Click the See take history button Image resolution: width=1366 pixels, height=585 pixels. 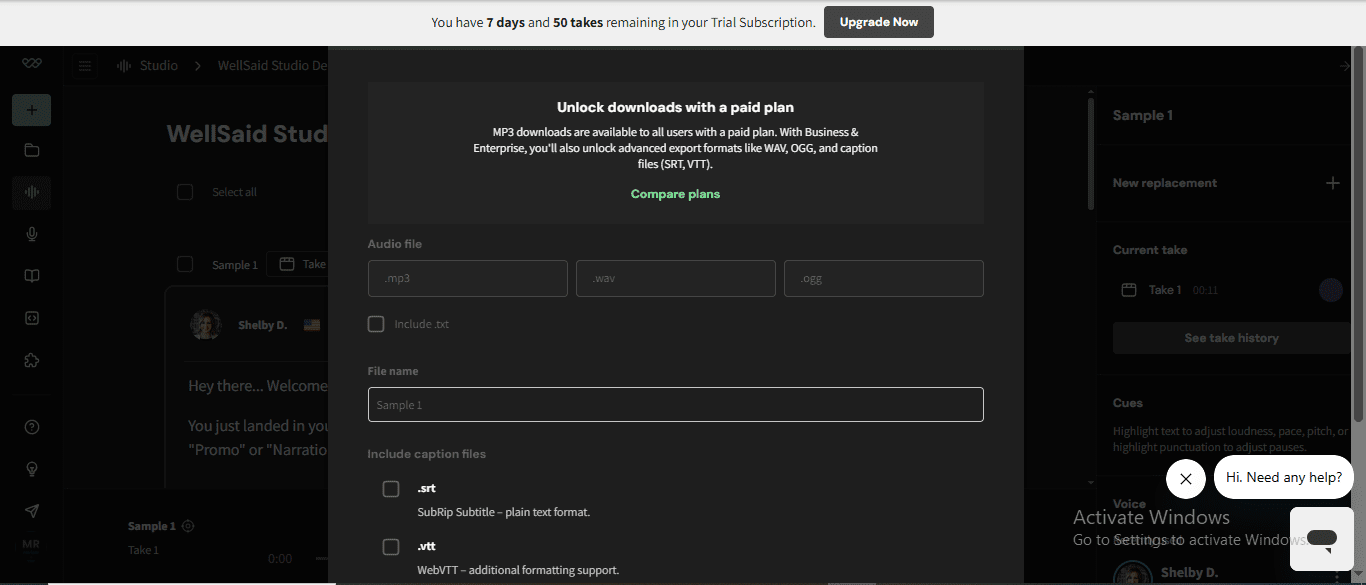[x=1231, y=338]
